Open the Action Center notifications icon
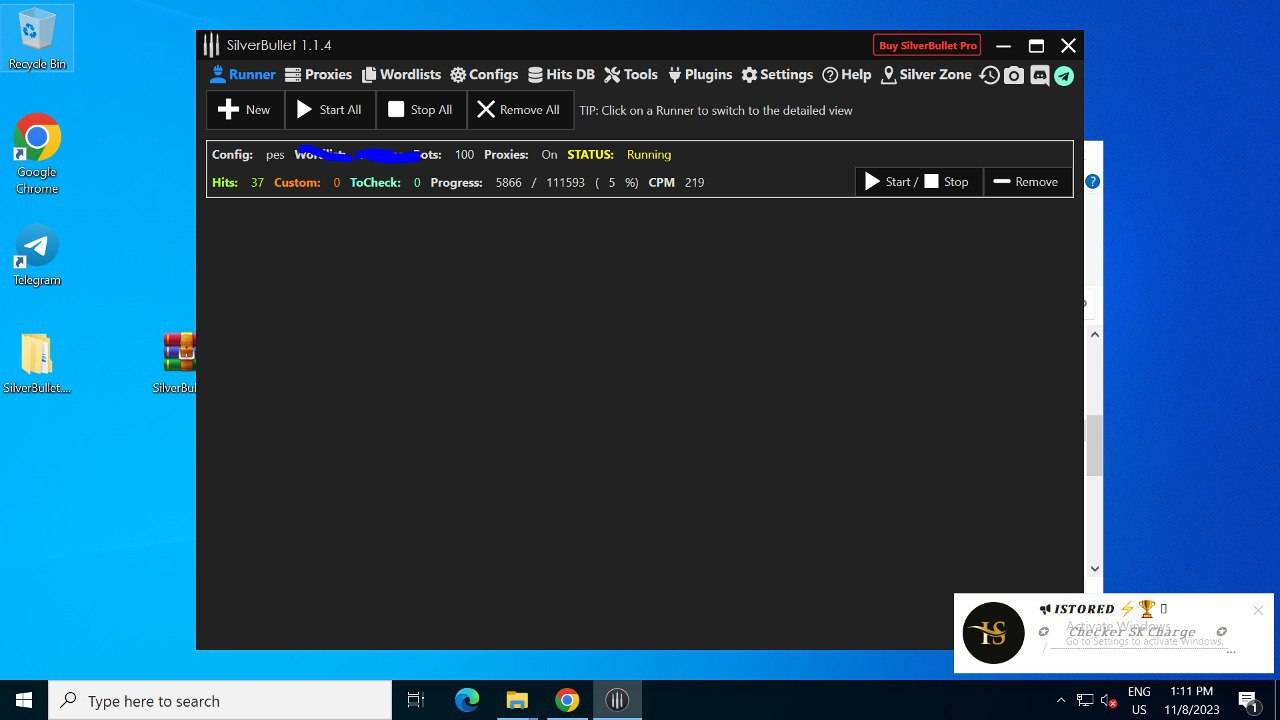Screen dimensions: 1280x720 [x=1248, y=700]
